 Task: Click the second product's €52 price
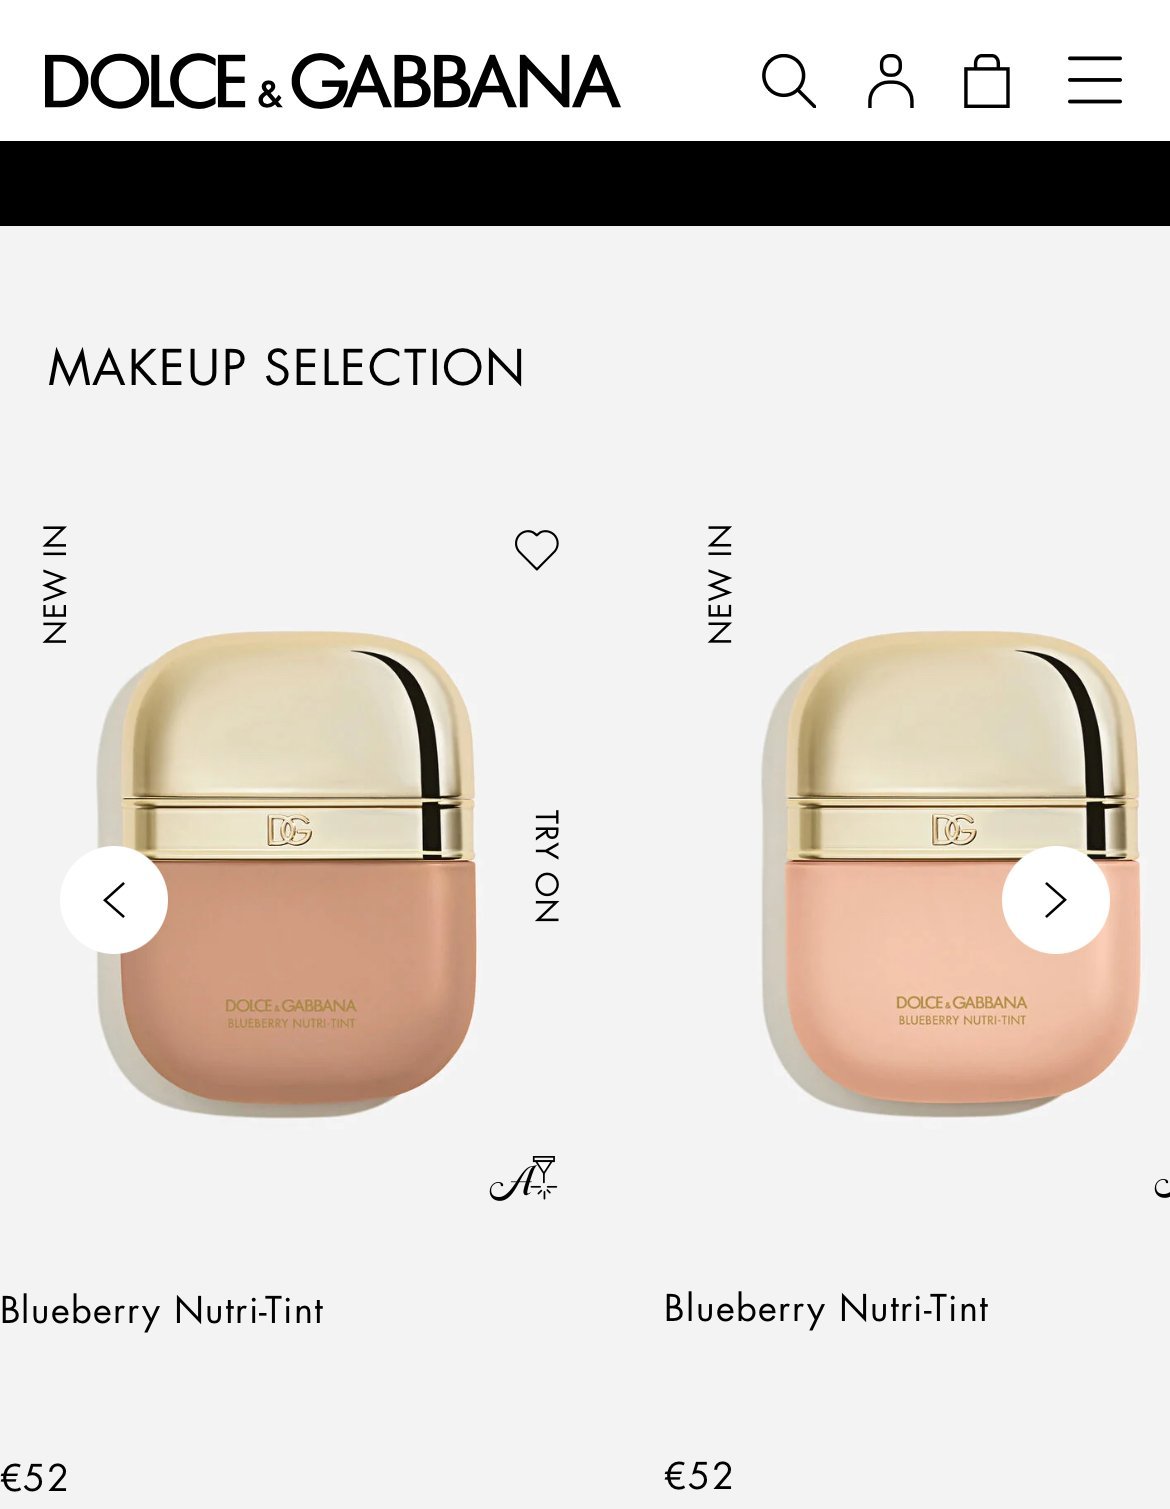(699, 1476)
